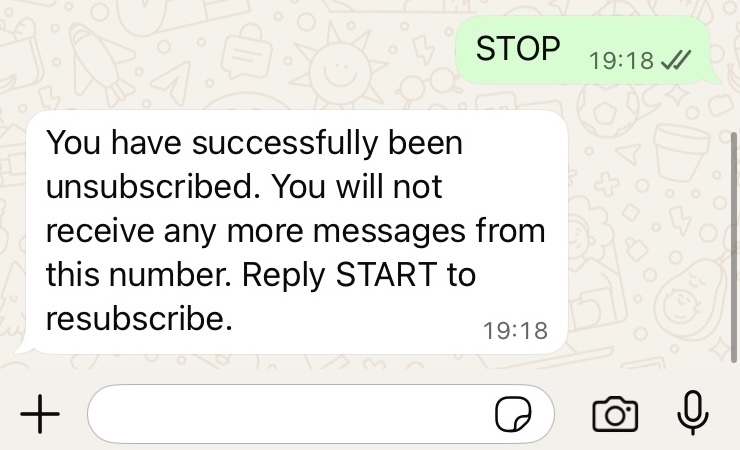
Task: Open the plus attachment menu
Action: (x=40, y=414)
